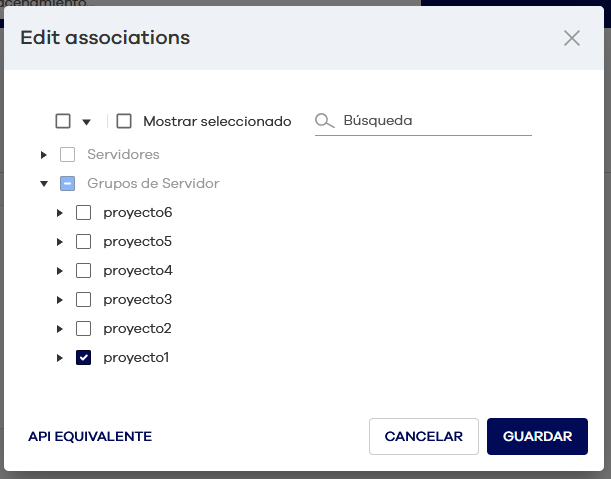
Task: Expand the proyecto1 tree node
Action: 60,358
